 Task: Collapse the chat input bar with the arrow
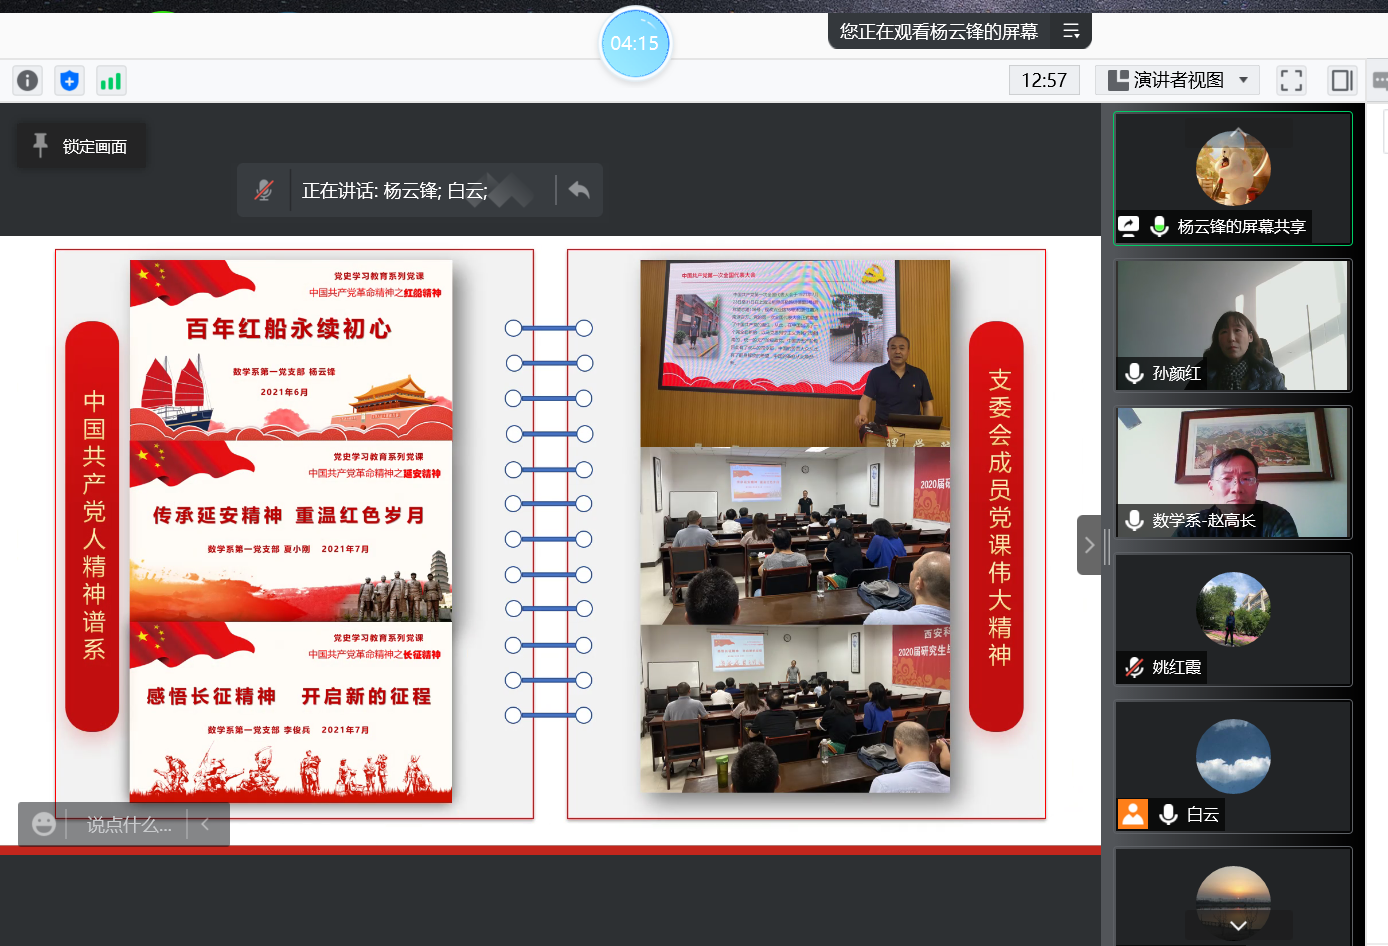[206, 824]
